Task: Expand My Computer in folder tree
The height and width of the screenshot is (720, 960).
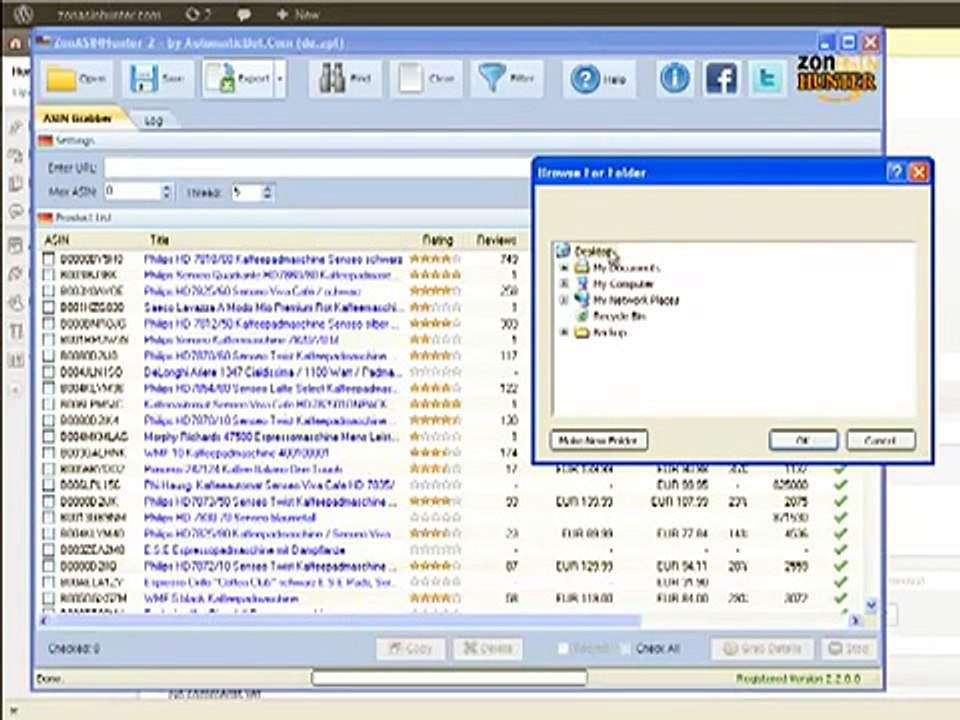Action: click(564, 283)
